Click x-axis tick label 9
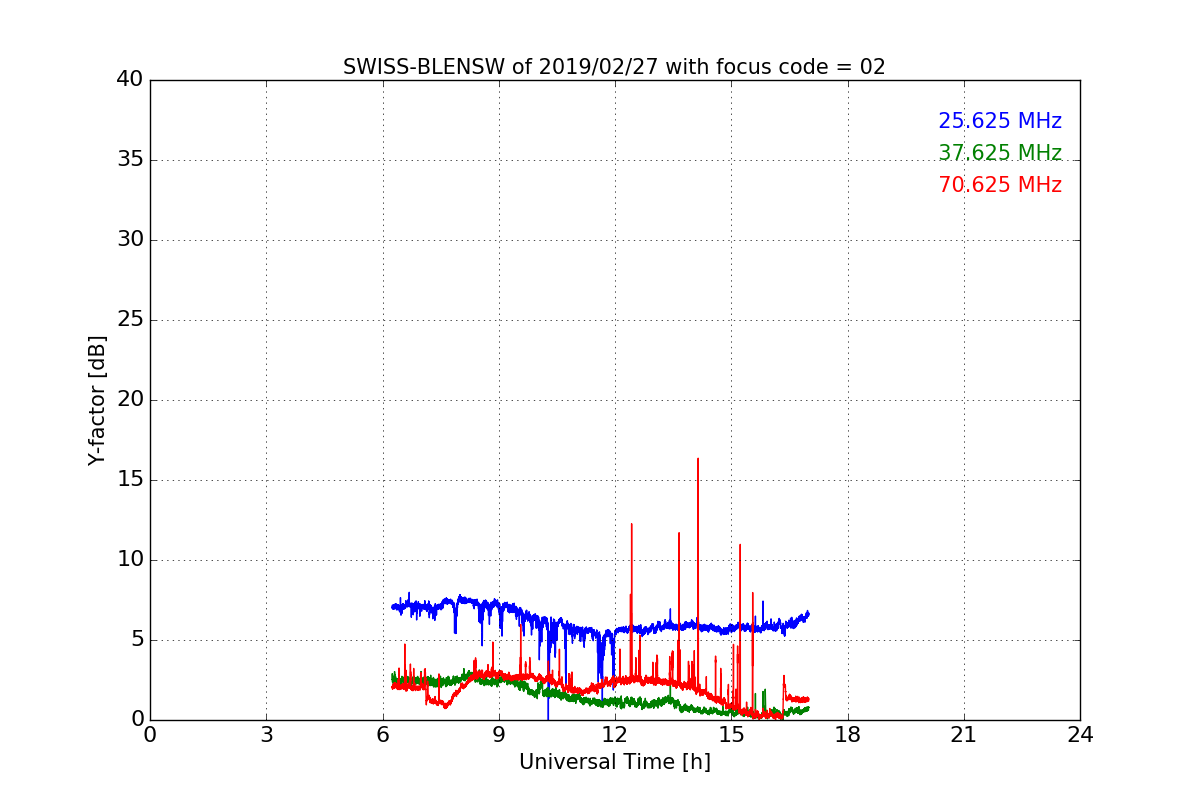 (499, 735)
